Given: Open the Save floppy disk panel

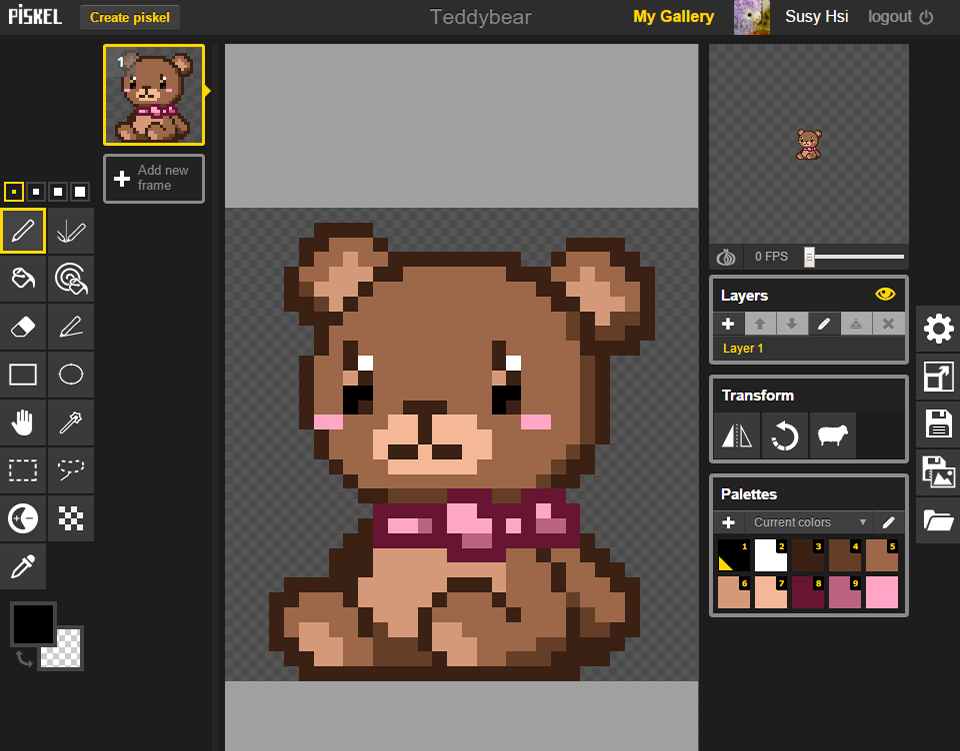Looking at the screenshot, I should (938, 424).
